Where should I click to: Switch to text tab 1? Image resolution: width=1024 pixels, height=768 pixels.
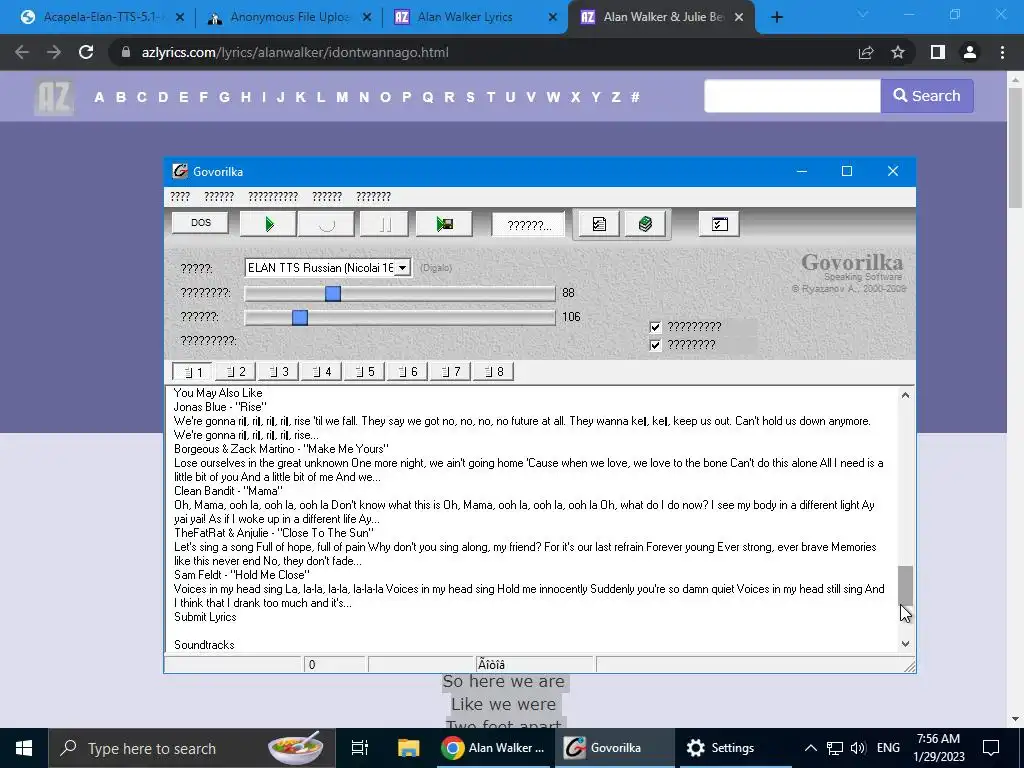coord(192,372)
